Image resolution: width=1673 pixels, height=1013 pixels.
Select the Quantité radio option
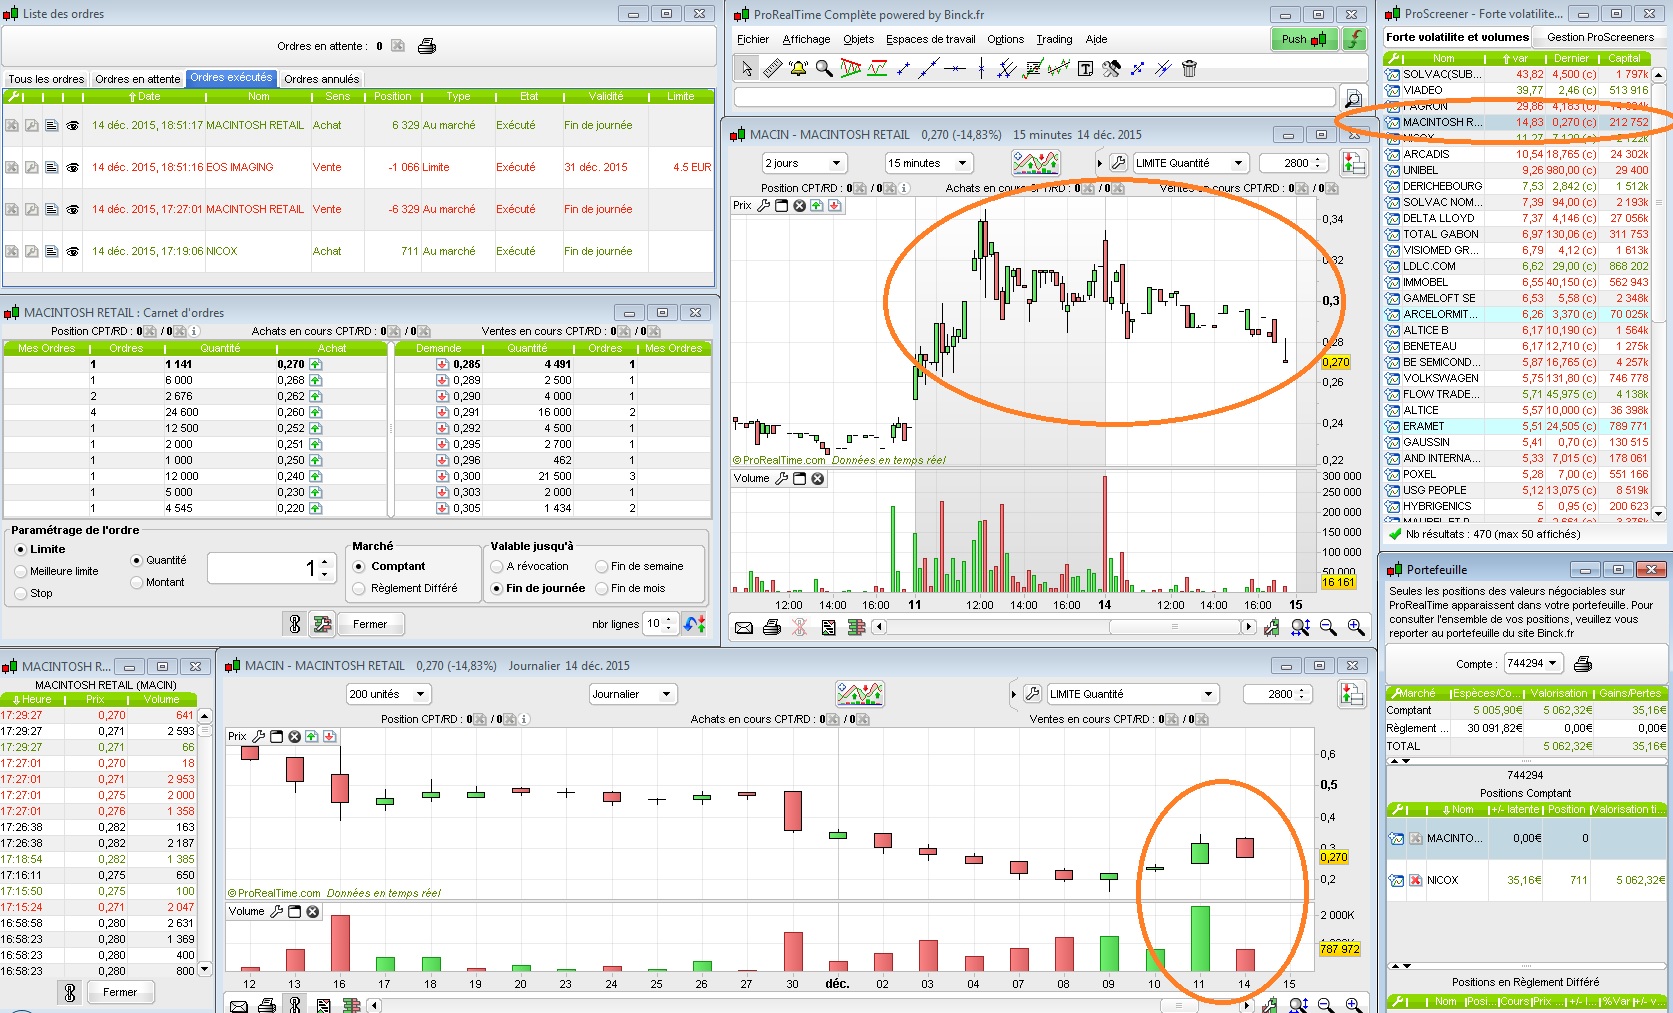tap(137, 560)
